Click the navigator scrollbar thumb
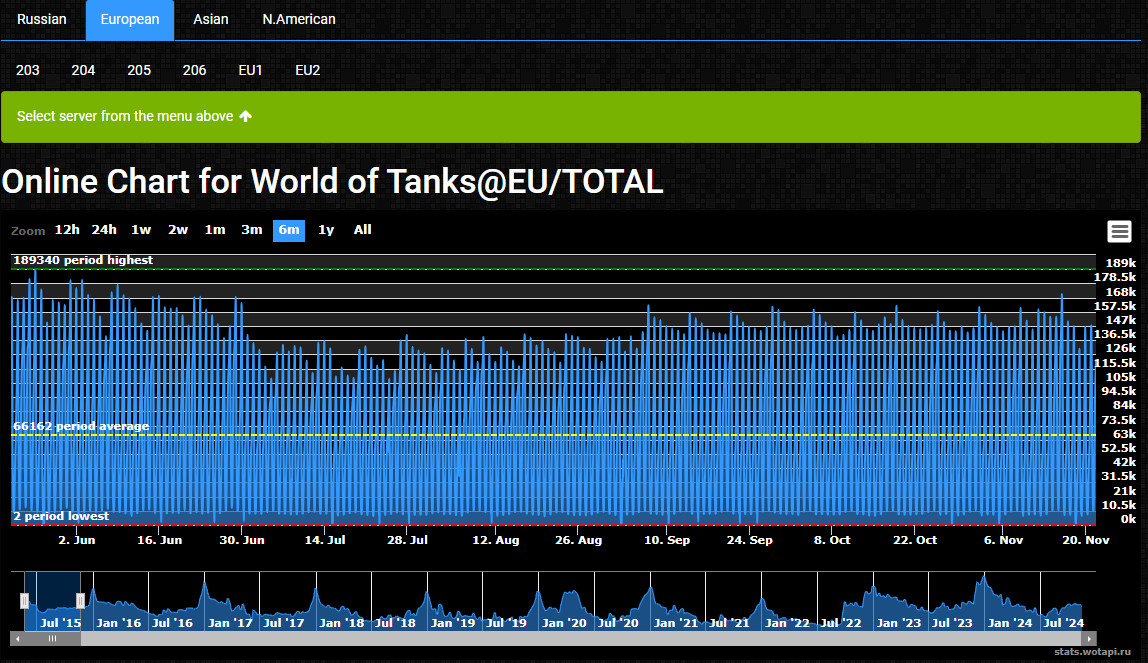The image size is (1148, 663). [x=52, y=638]
